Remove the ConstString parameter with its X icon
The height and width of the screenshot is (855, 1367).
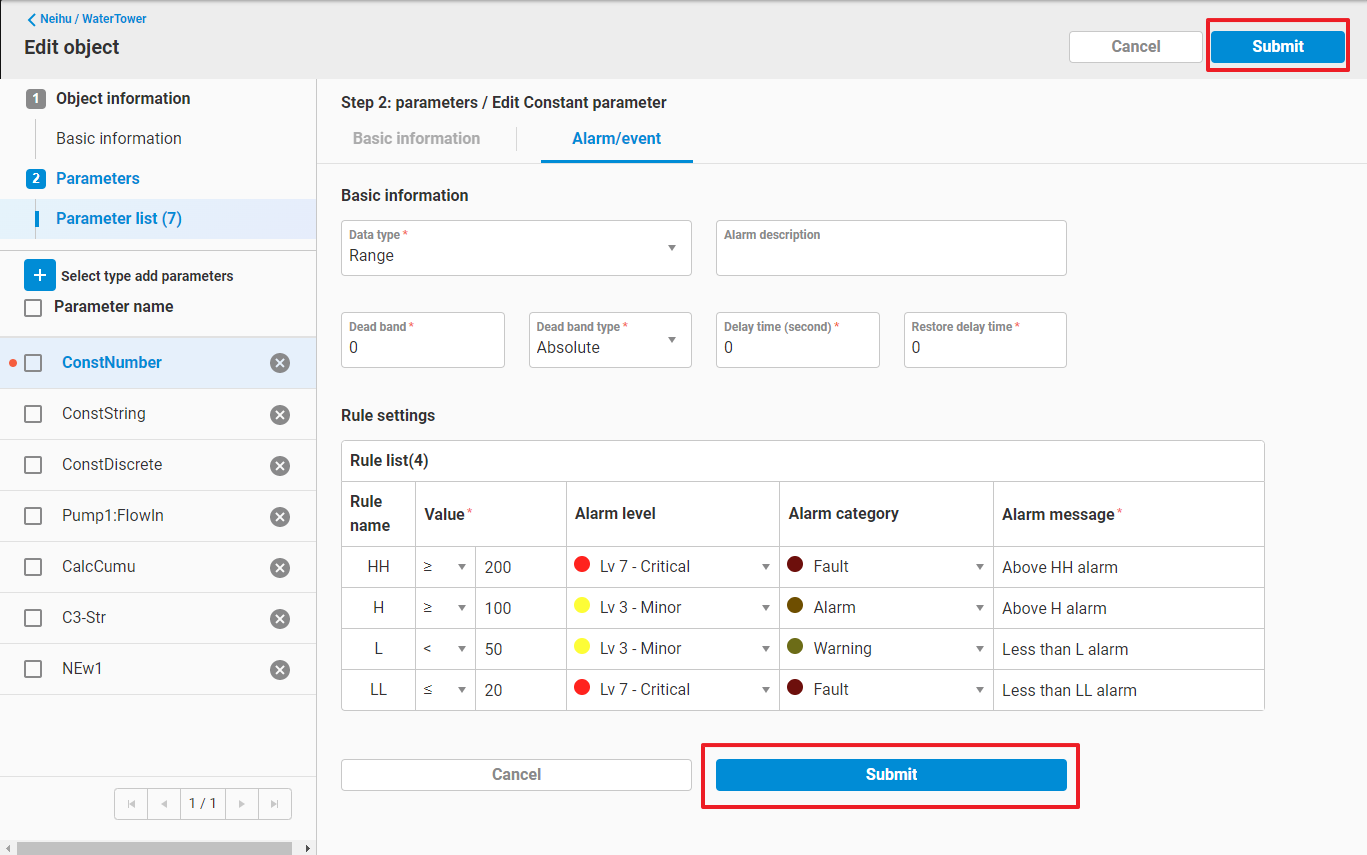tap(280, 415)
